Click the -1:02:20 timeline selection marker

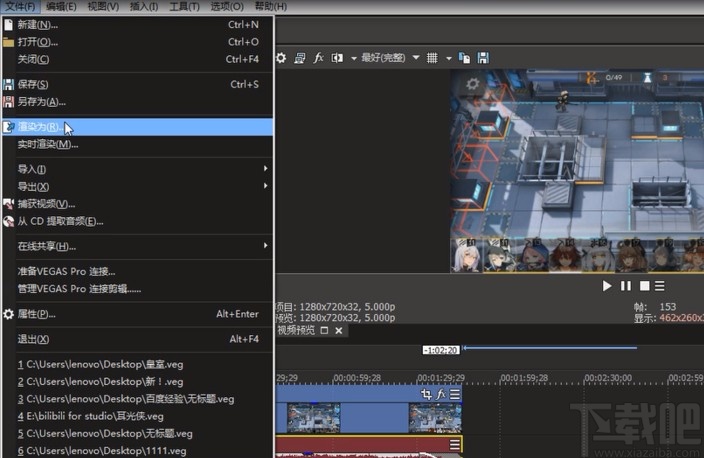441,350
